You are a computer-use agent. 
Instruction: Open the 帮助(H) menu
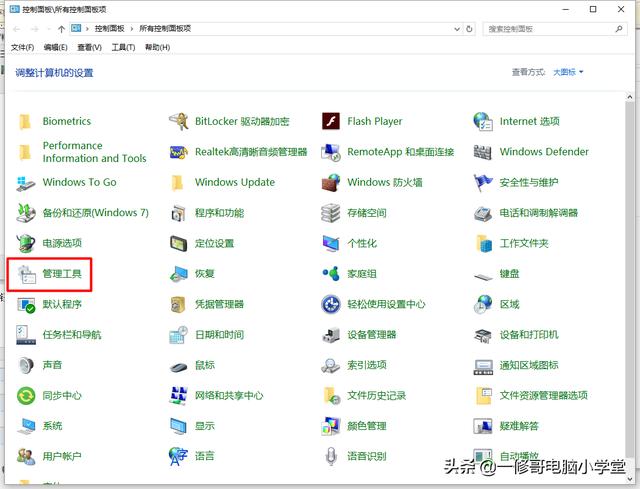click(157, 47)
